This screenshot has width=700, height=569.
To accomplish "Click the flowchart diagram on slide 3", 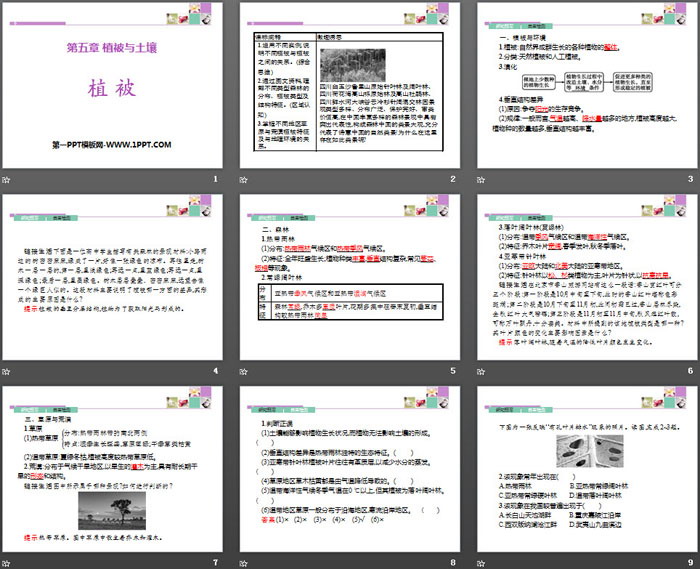I will point(587,83).
